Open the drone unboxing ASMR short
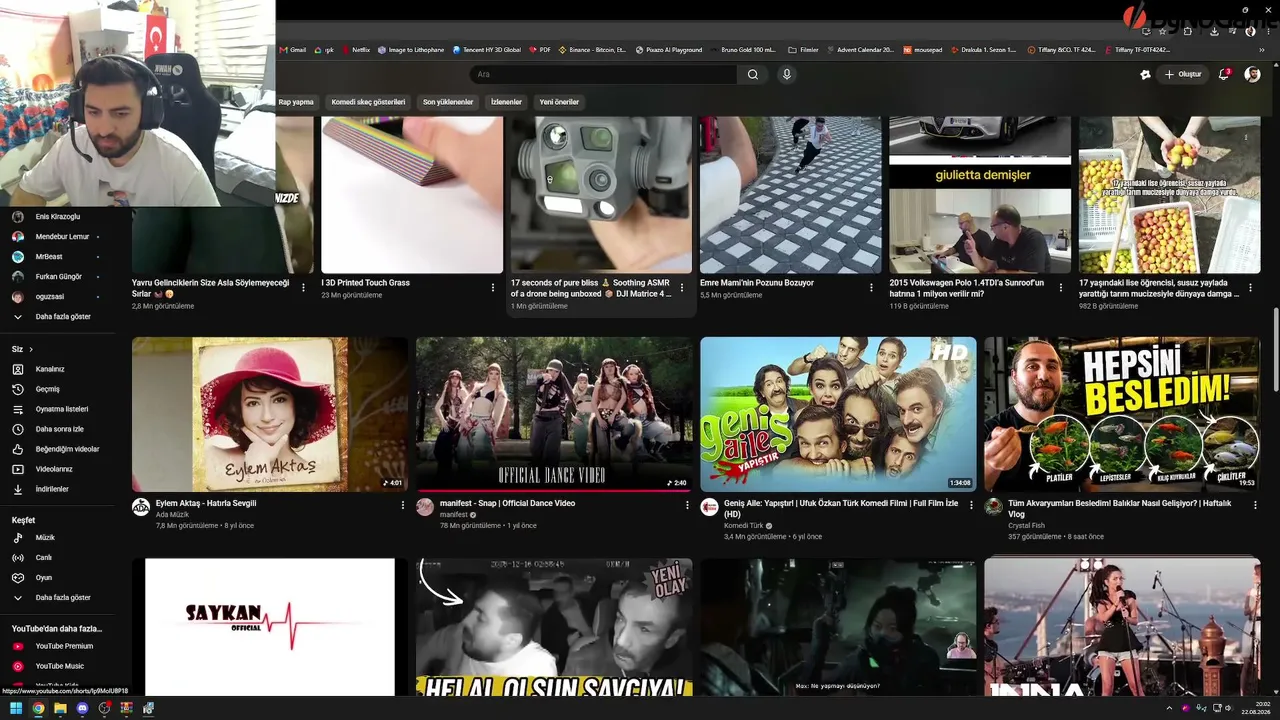This screenshot has width=1280, height=720. [601, 195]
